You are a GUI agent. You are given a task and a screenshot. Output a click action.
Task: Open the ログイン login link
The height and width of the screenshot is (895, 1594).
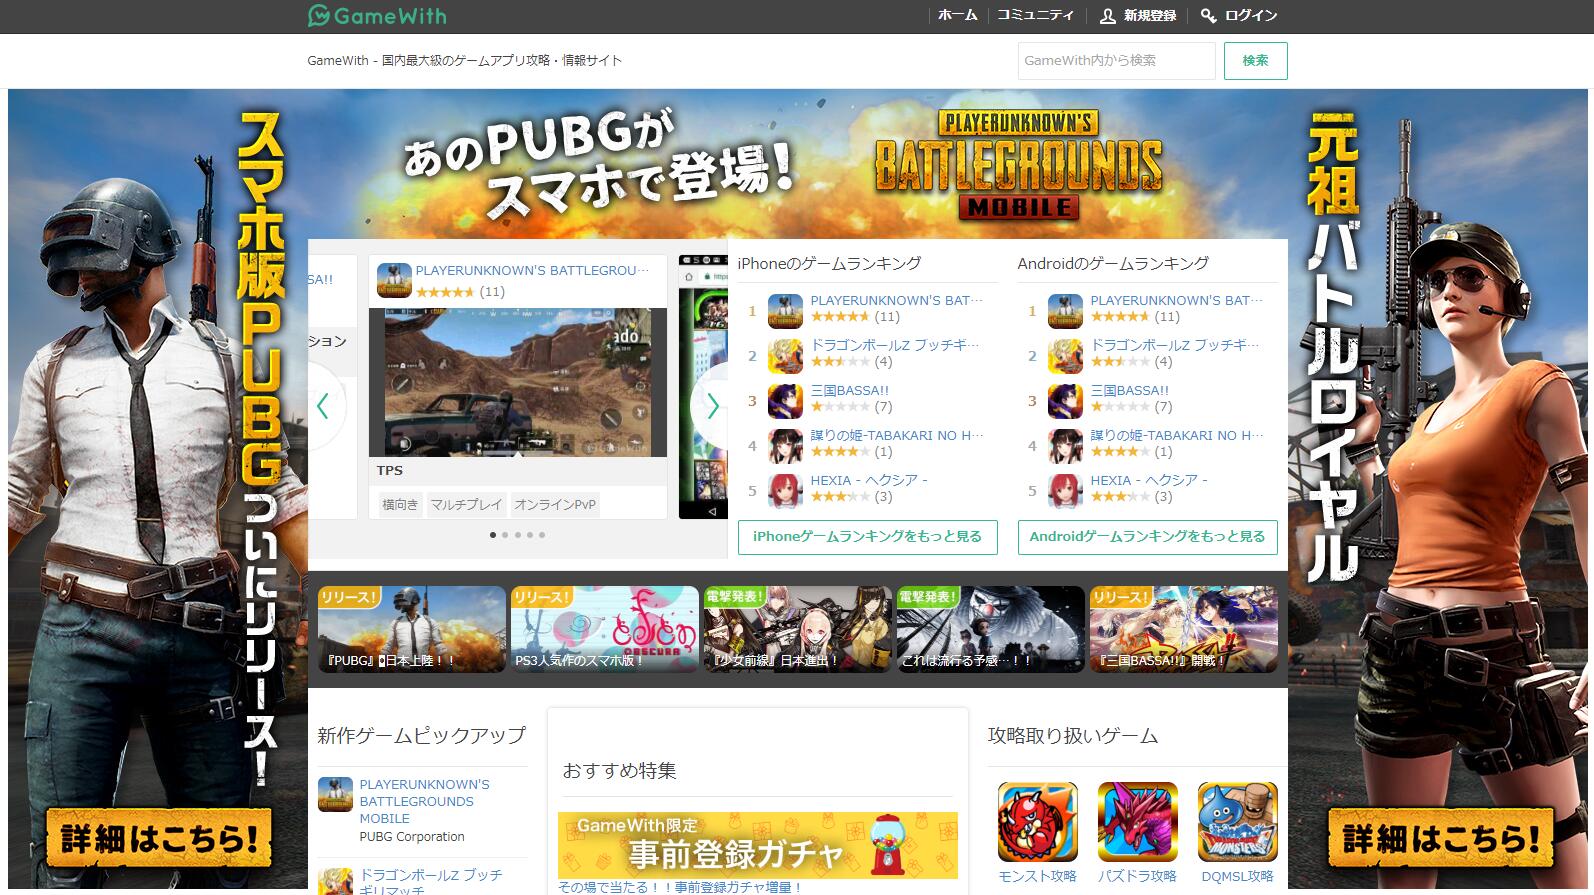click(x=1251, y=16)
